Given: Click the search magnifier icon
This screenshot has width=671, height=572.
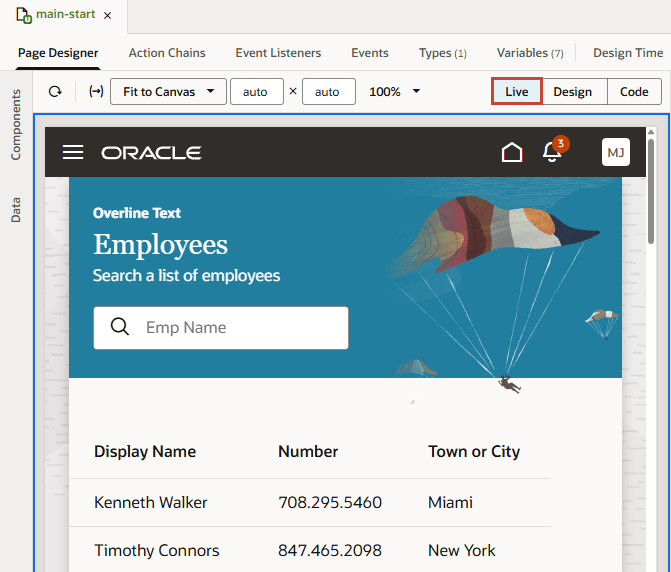Looking at the screenshot, I should coord(120,327).
